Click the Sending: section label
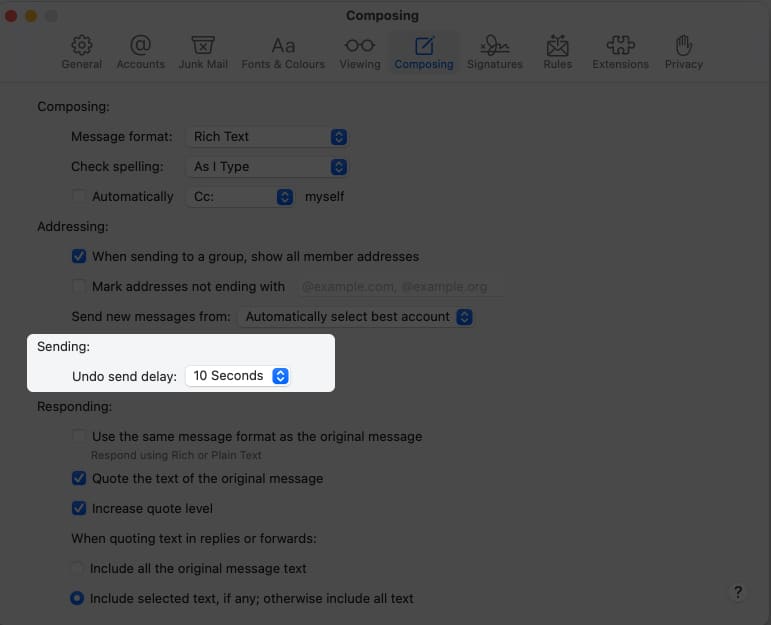771x625 pixels. point(63,347)
